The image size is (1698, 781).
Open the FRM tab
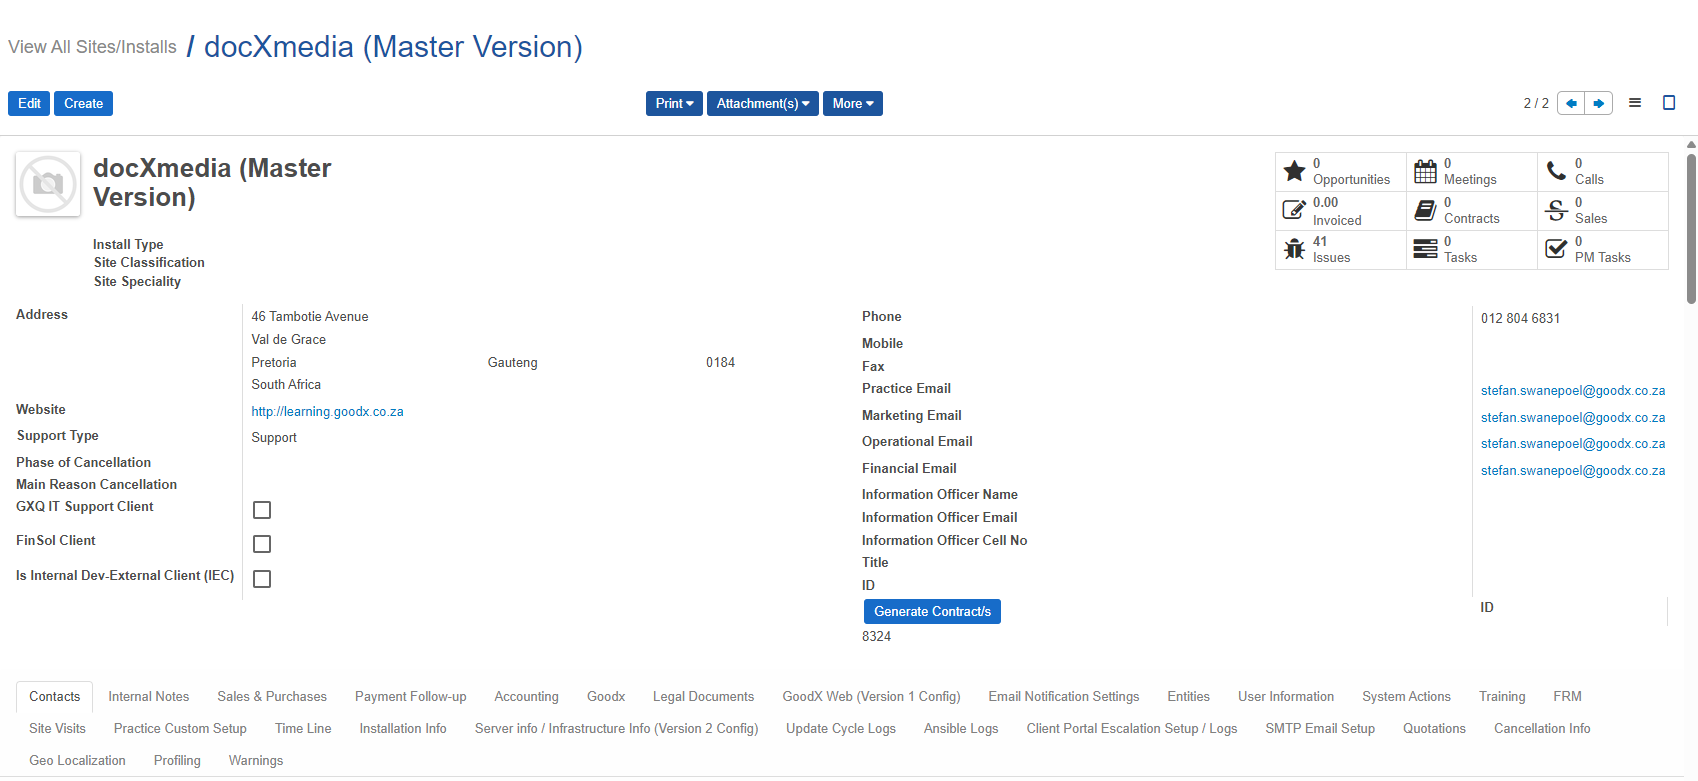tap(1567, 697)
